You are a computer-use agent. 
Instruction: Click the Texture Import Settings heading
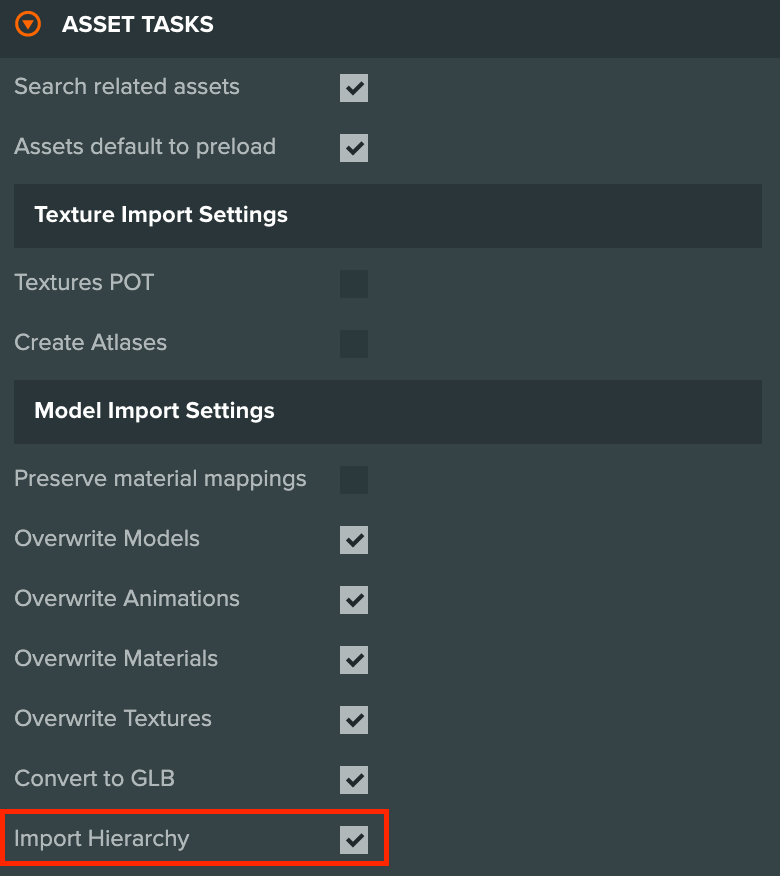(x=161, y=215)
